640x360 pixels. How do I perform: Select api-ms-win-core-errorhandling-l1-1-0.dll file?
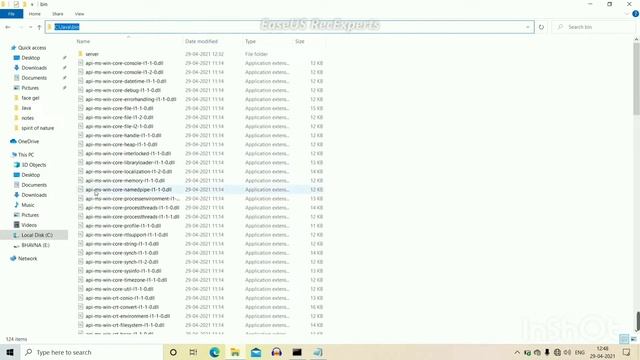point(131,99)
